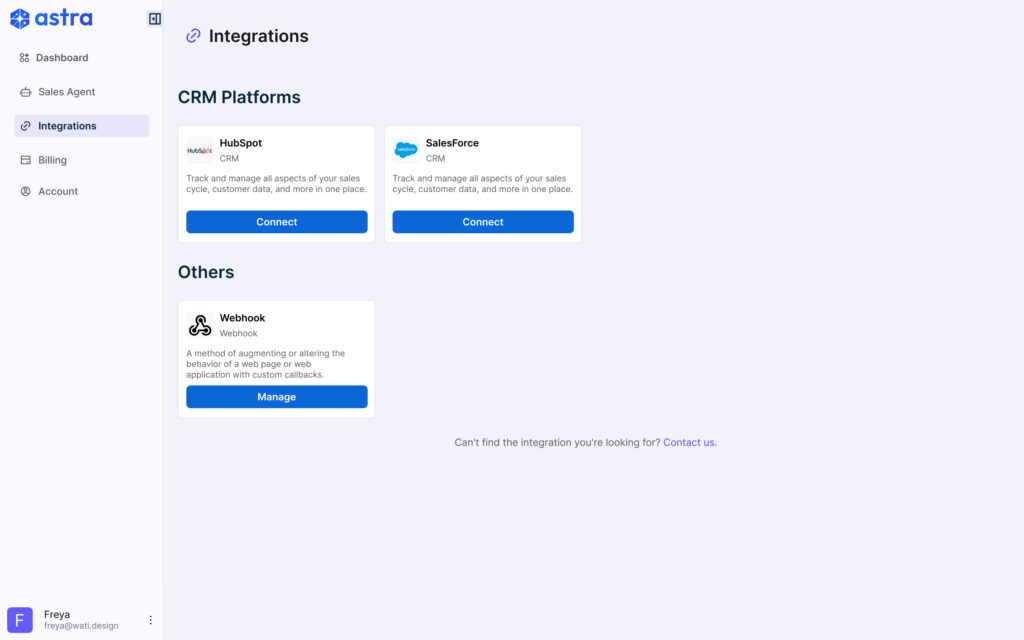Connect the HubSpot CRM integration
Viewport: 1024px width, 640px height.
pyautogui.click(x=276, y=222)
